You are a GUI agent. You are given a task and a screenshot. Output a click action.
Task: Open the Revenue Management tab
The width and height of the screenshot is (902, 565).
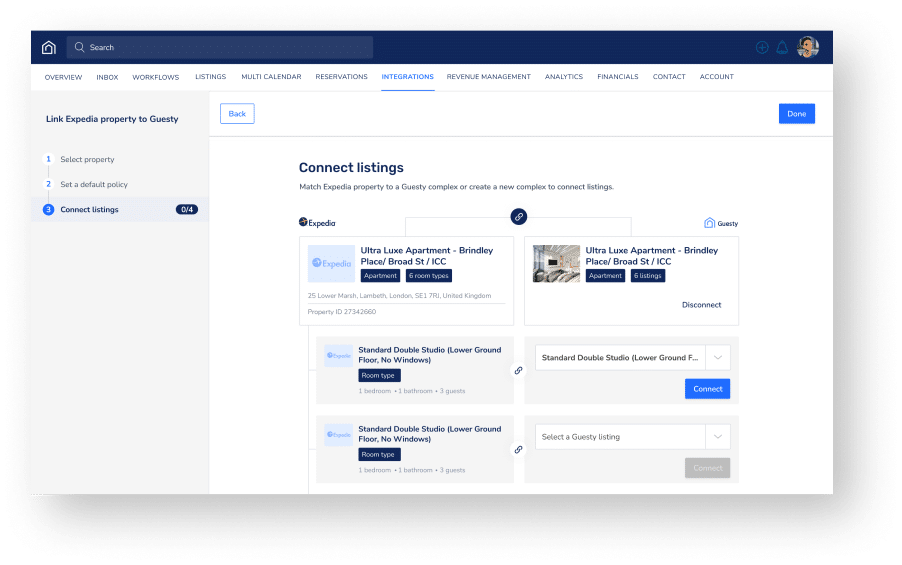pyautogui.click(x=488, y=77)
